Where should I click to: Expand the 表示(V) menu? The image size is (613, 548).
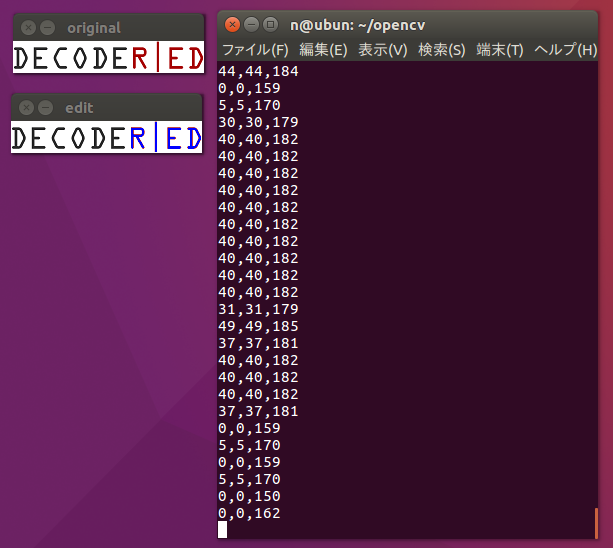pyautogui.click(x=383, y=50)
